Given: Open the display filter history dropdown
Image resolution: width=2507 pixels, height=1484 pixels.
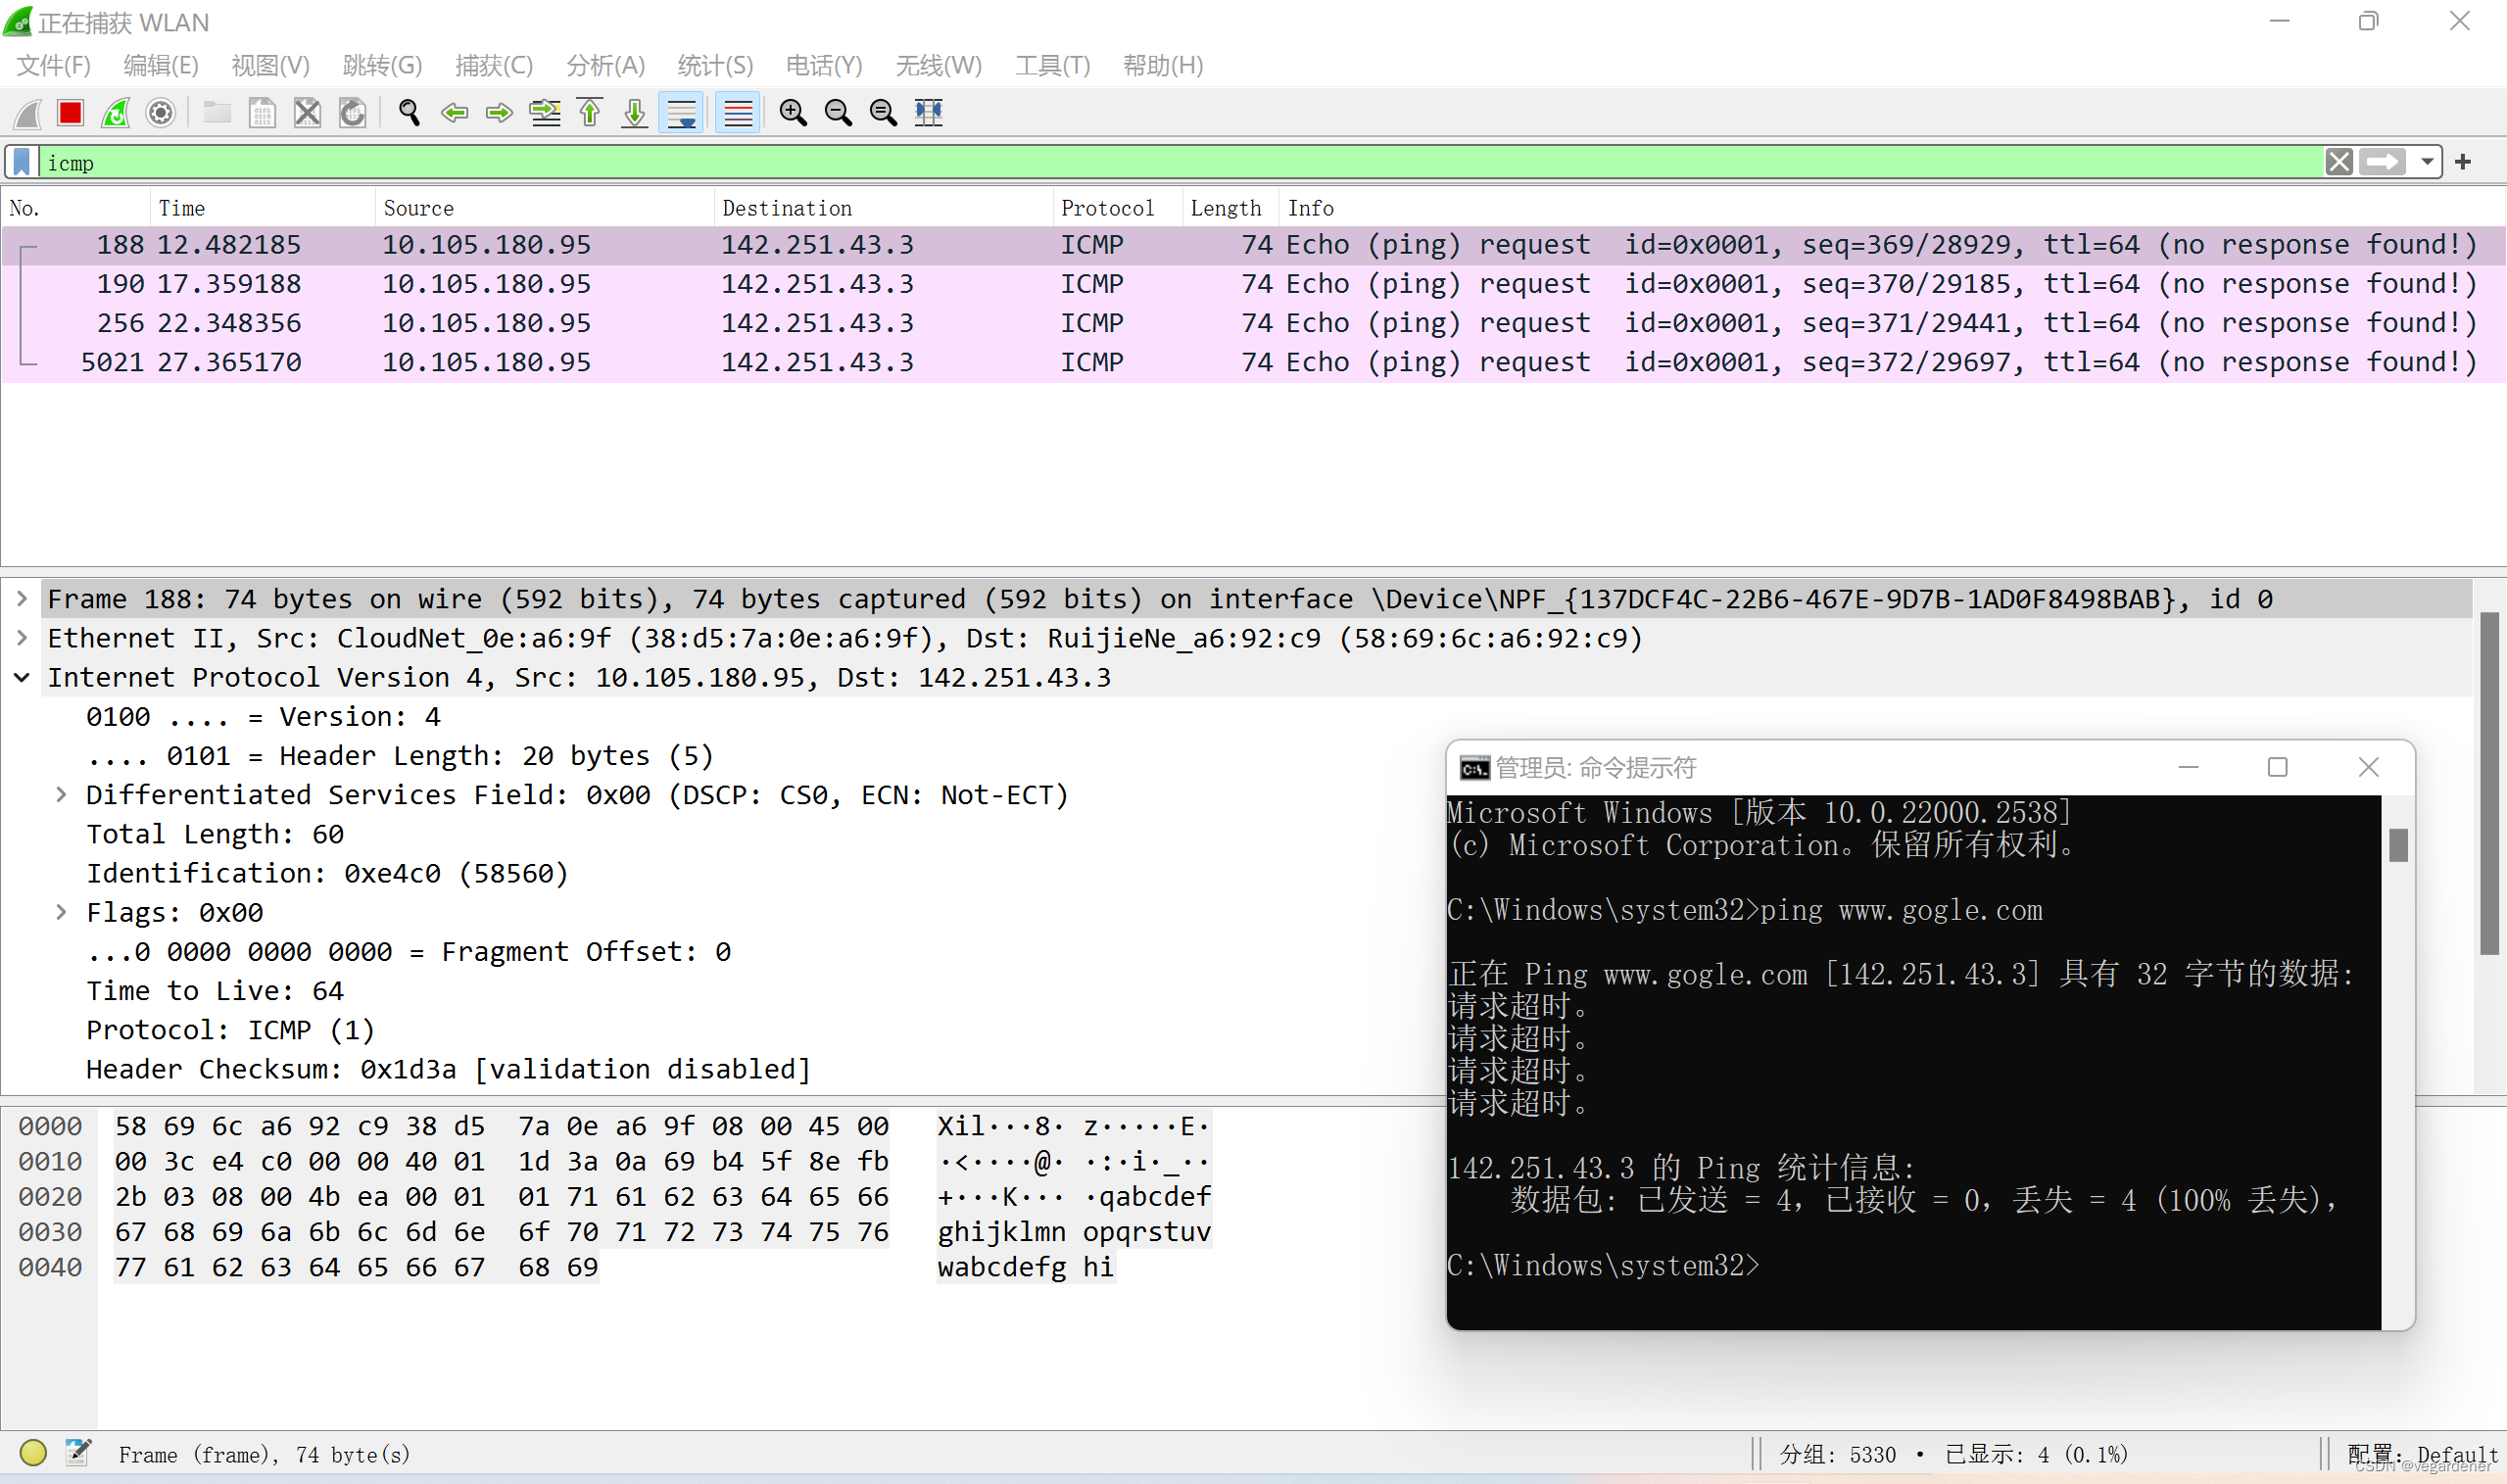Looking at the screenshot, I should (2427, 162).
